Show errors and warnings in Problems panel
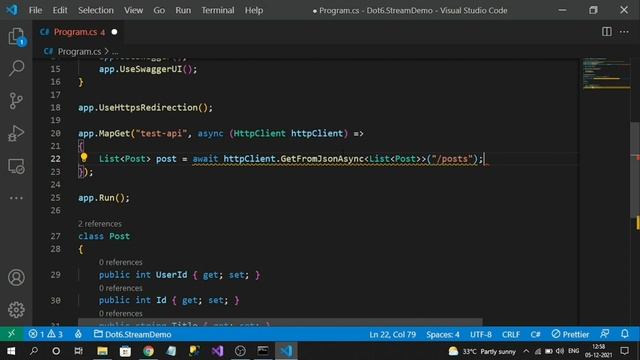The image size is (640, 360). pyautogui.click(x=45, y=334)
